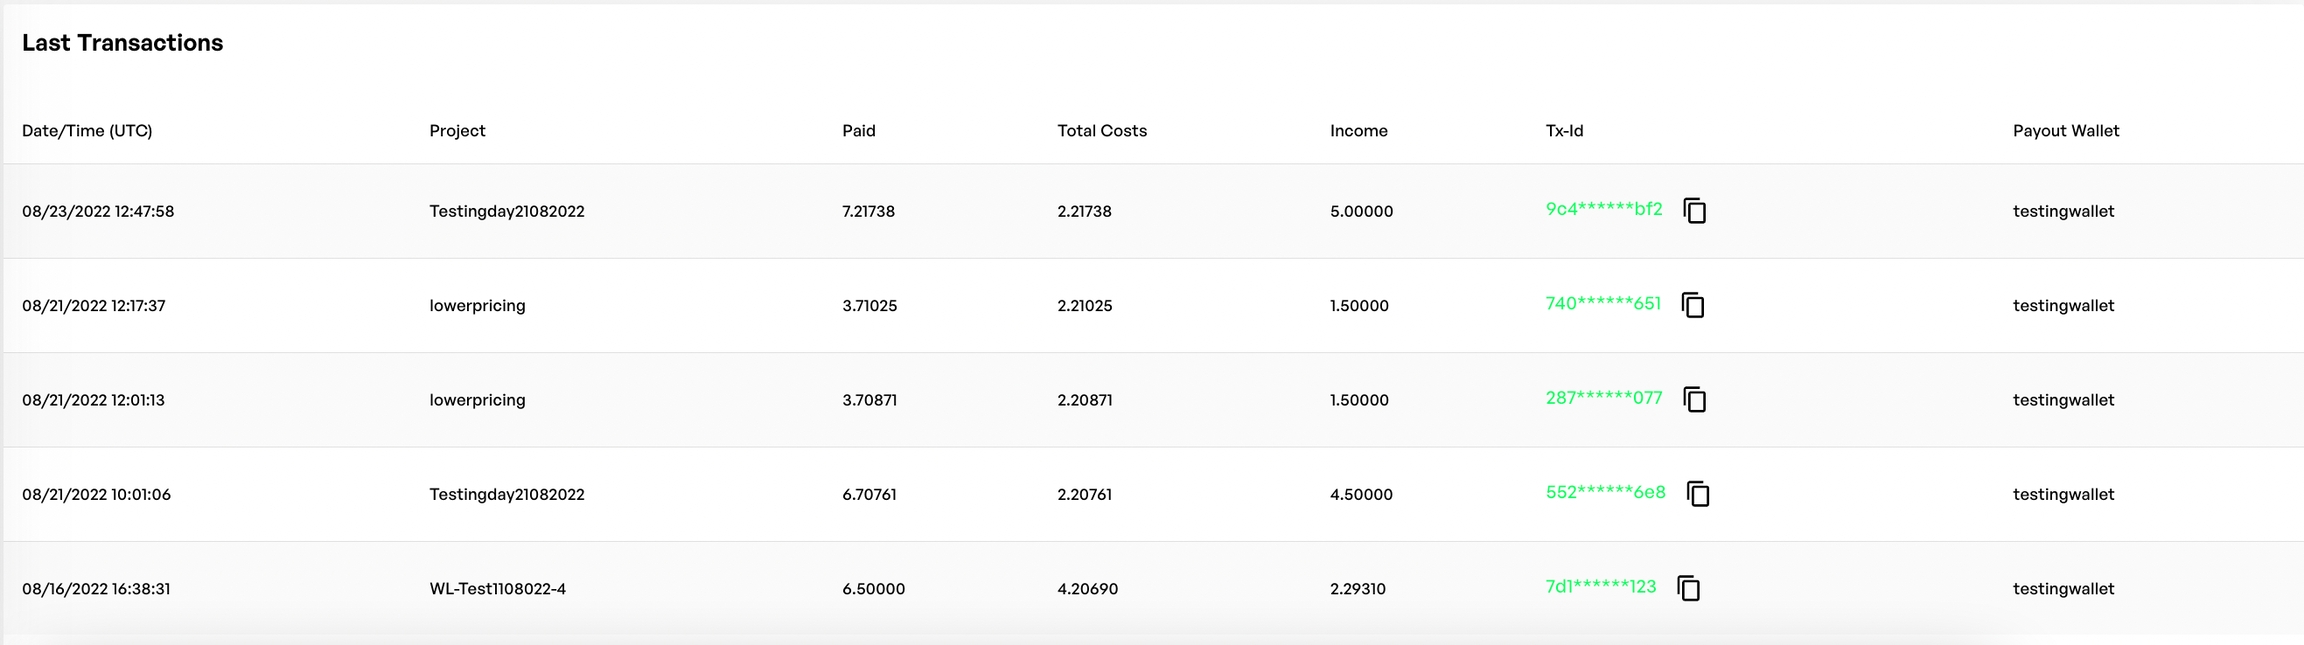This screenshot has width=2304, height=645.
Task: Click the Project column header
Action: 457,131
